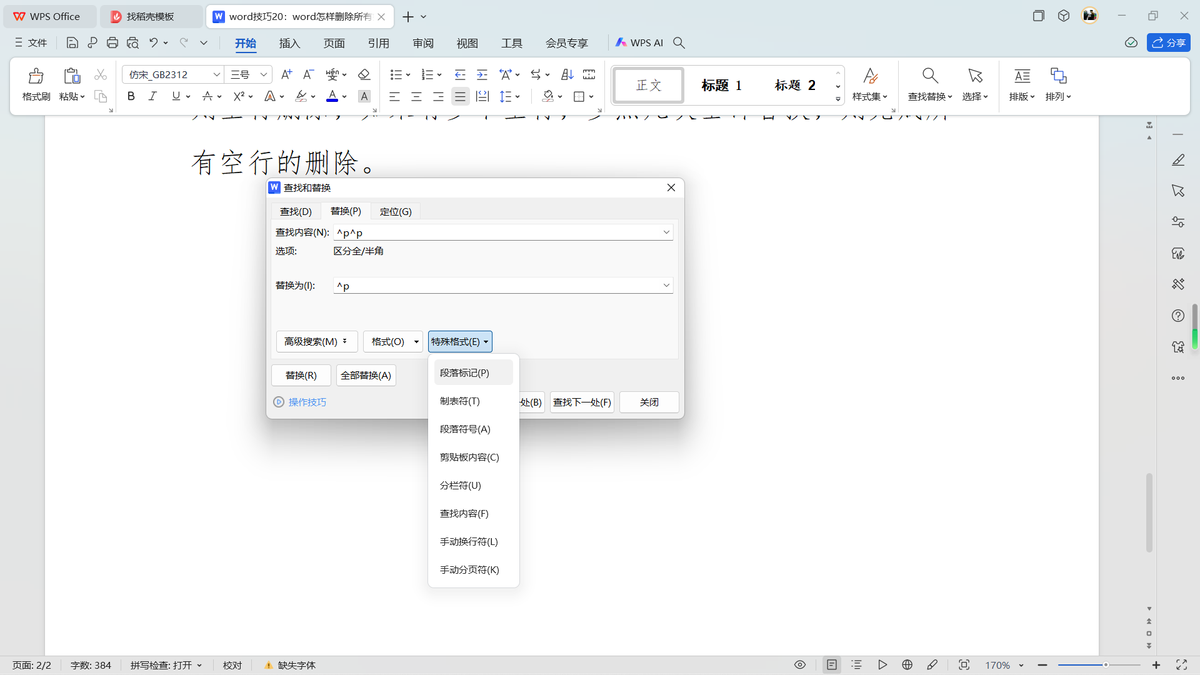Choose 制表符(T) from special format menu
The width and height of the screenshot is (1200, 675).
tap(473, 401)
